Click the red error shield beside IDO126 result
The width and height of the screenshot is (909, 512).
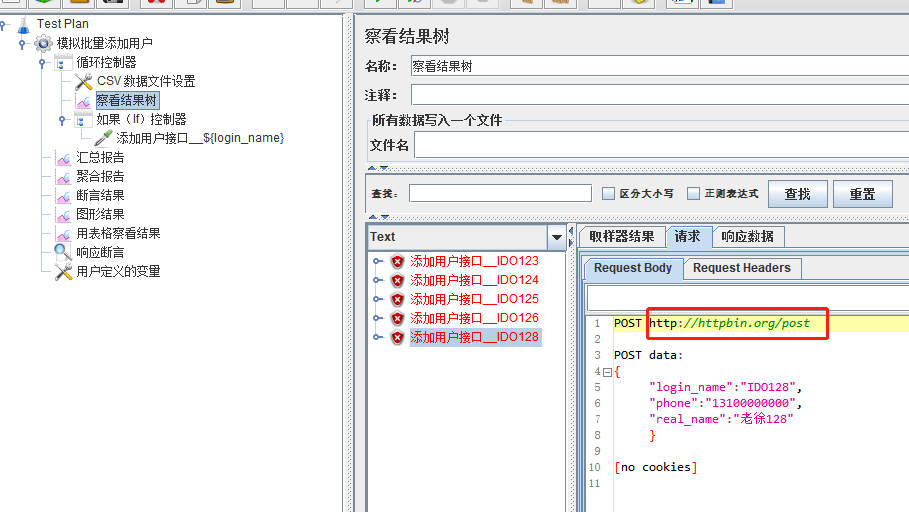[x=397, y=318]
